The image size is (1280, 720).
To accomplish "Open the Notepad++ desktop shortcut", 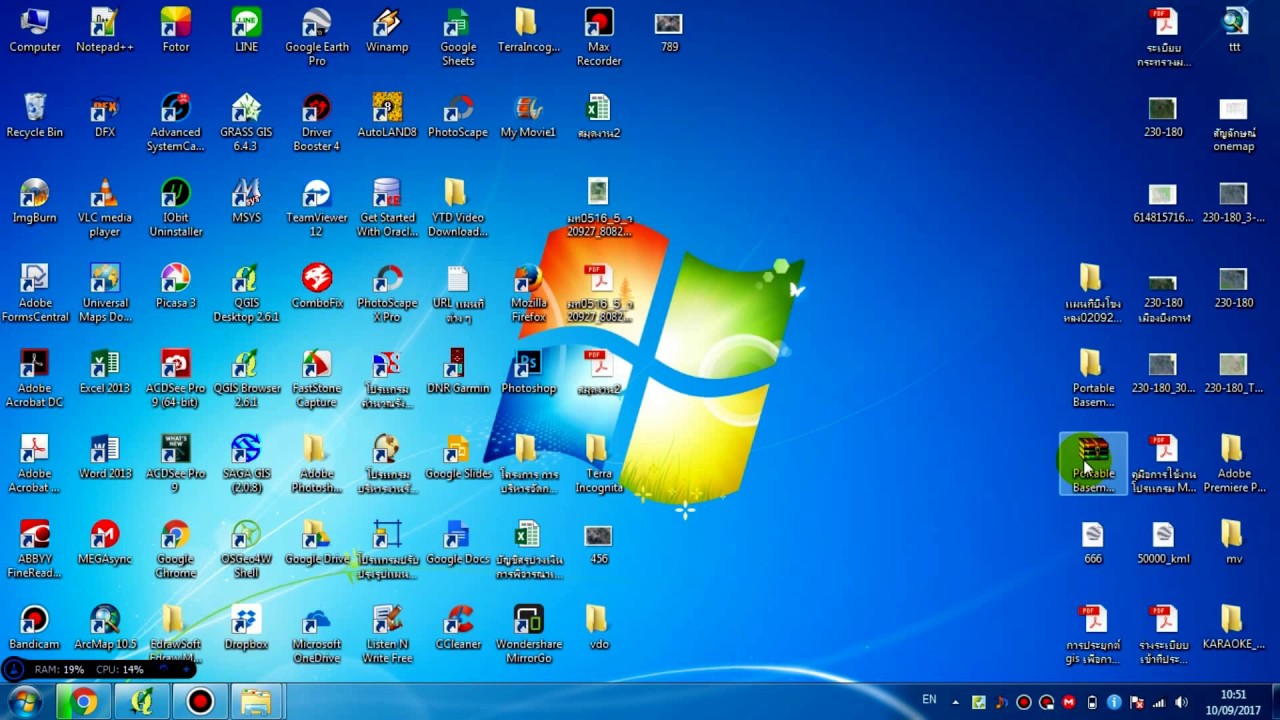I will pyautogui.click(x=105, y=30).
